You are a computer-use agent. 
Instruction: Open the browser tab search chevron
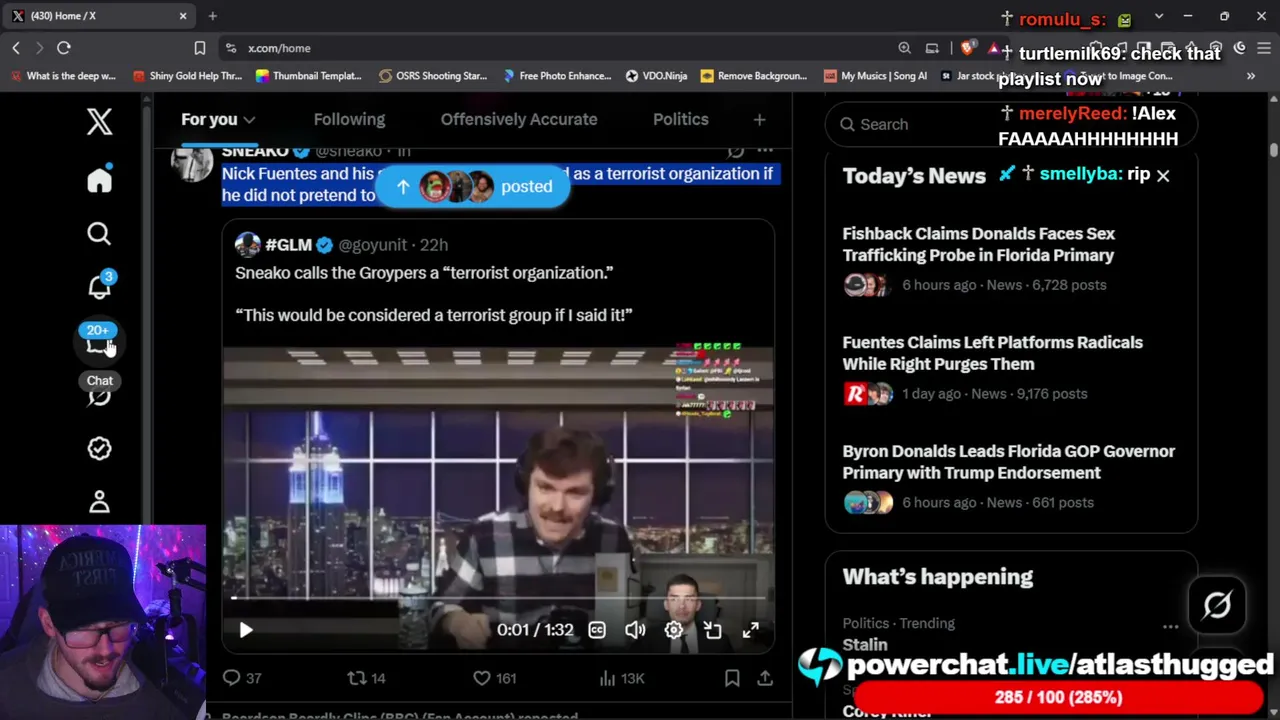[1159, 16]
